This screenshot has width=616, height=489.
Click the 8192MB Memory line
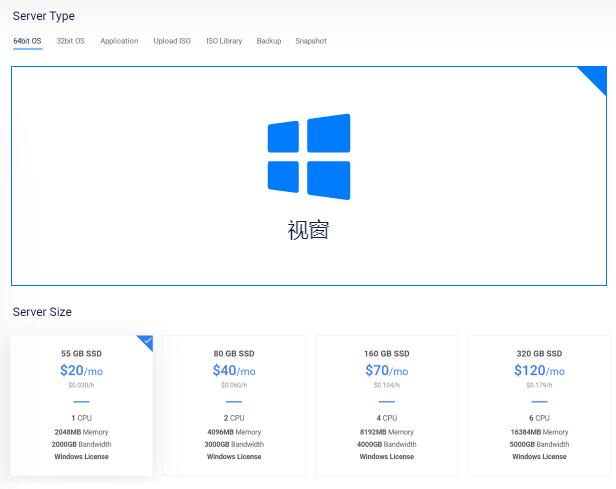click(x=387, y=432)
